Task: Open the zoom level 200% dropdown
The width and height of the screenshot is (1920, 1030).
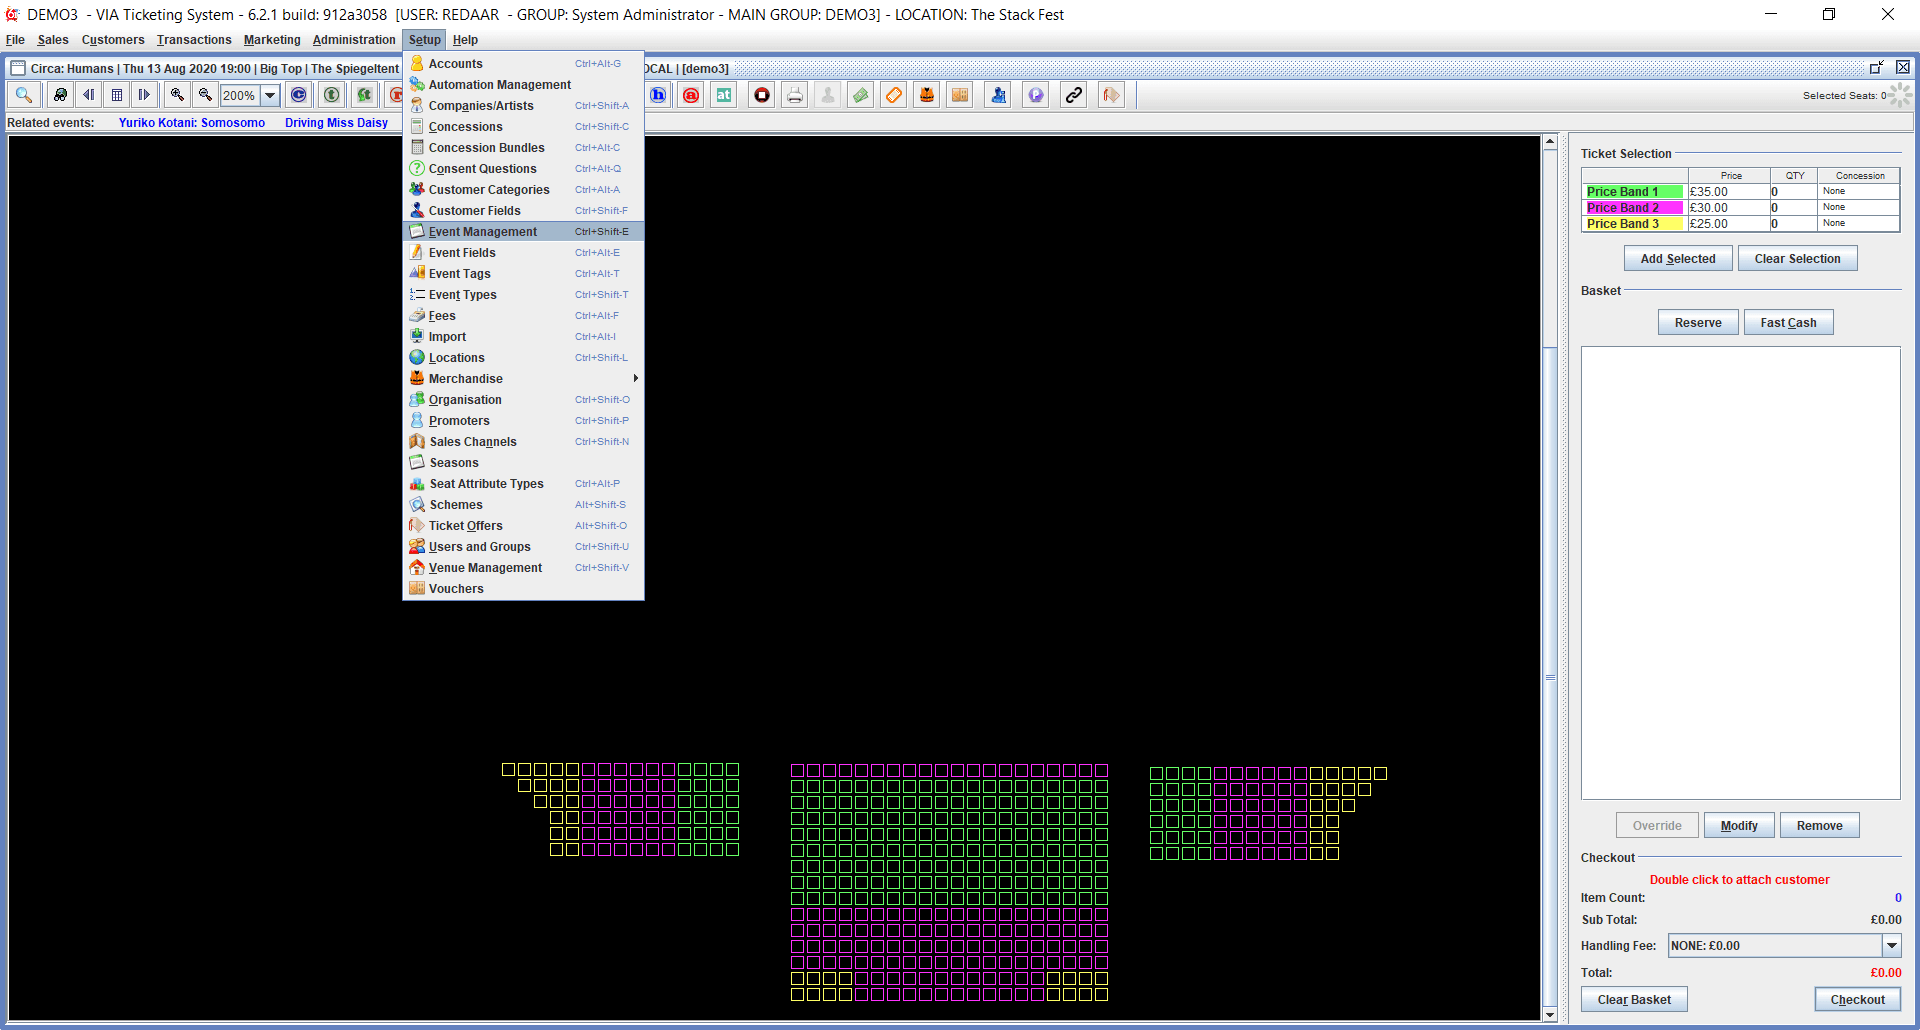Action: [x=270, y=95]
